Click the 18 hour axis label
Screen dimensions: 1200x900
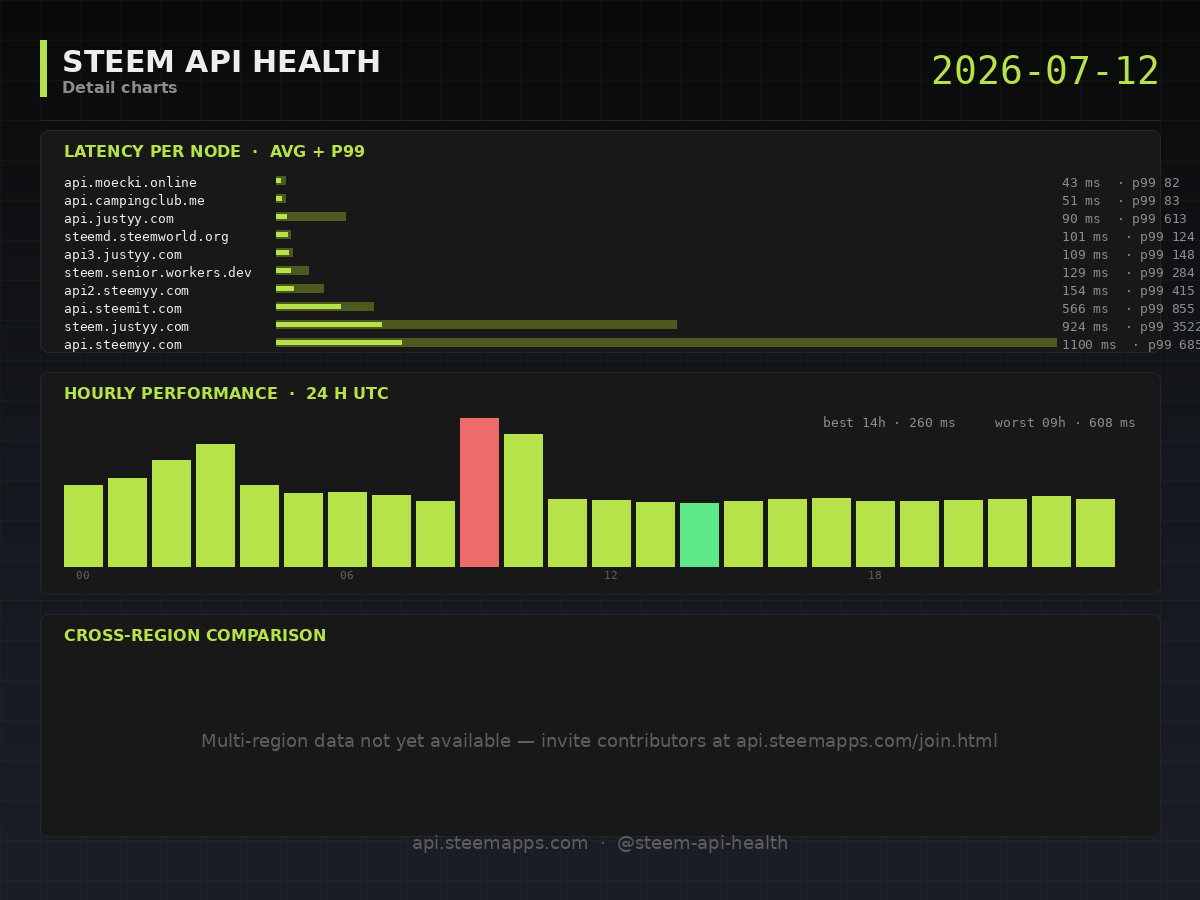pyautogui.click(x=875, y=576)
